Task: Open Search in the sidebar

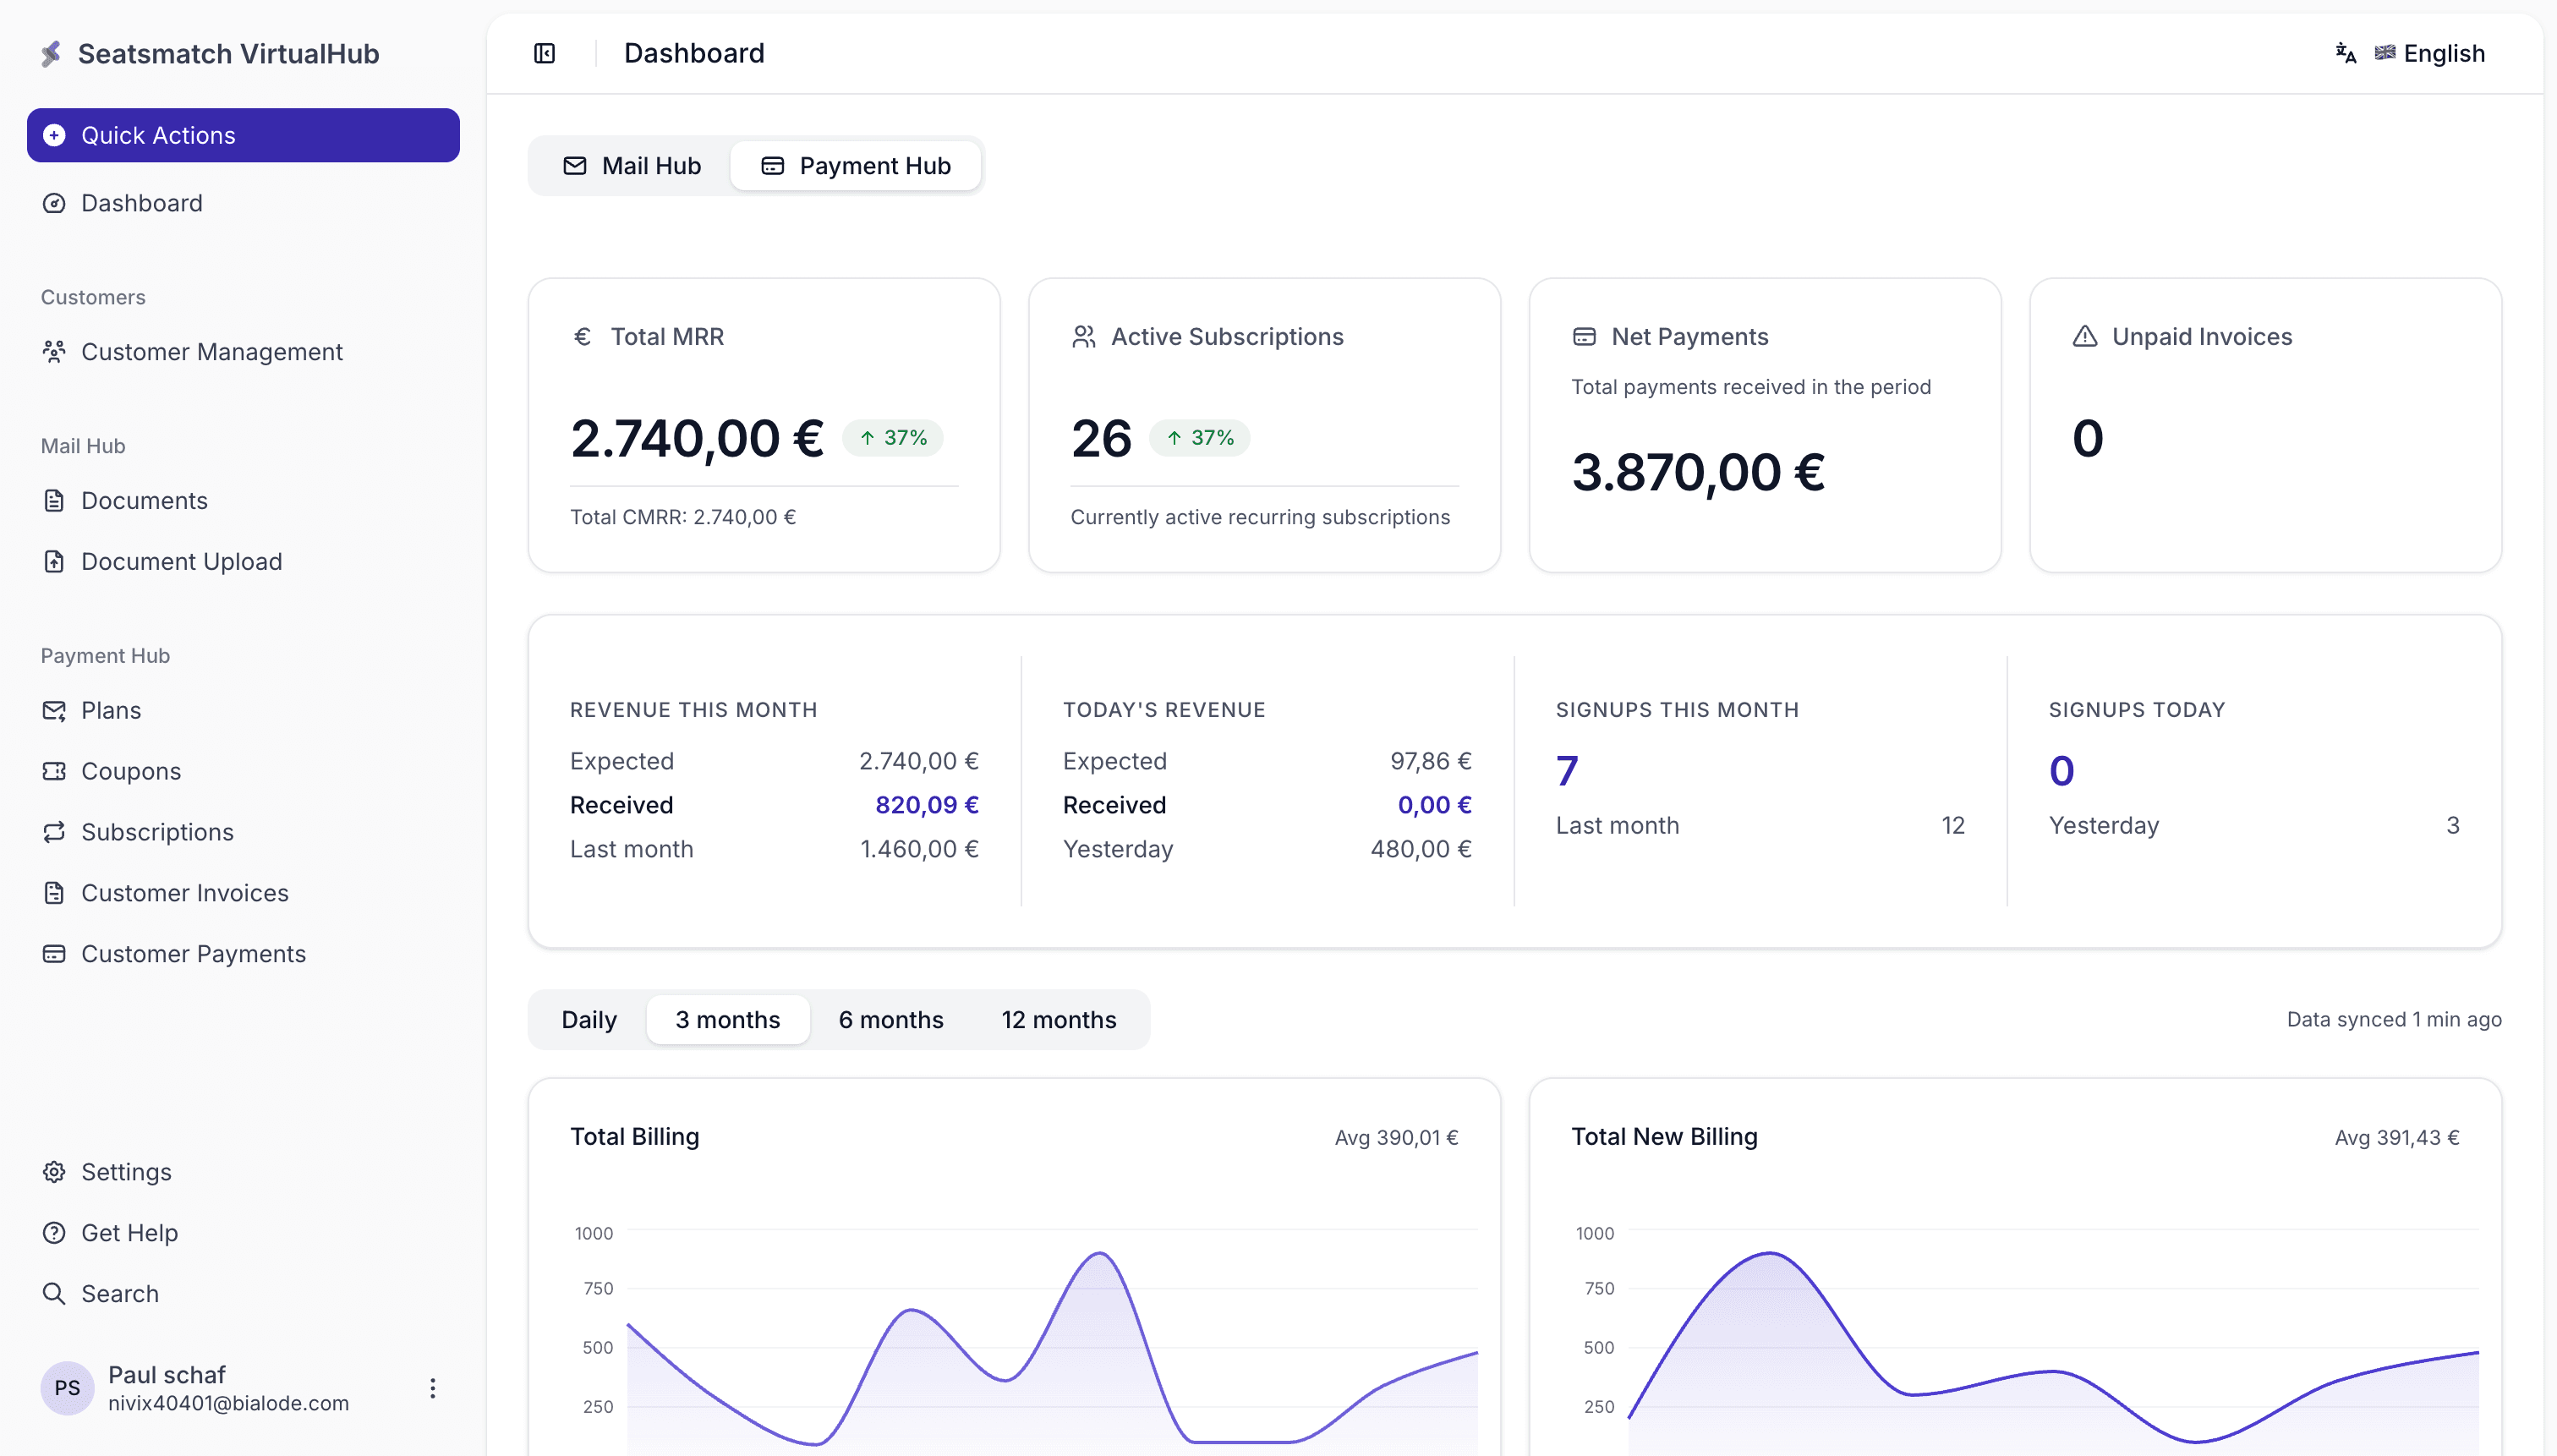Action: click(x=243, y=1294)
